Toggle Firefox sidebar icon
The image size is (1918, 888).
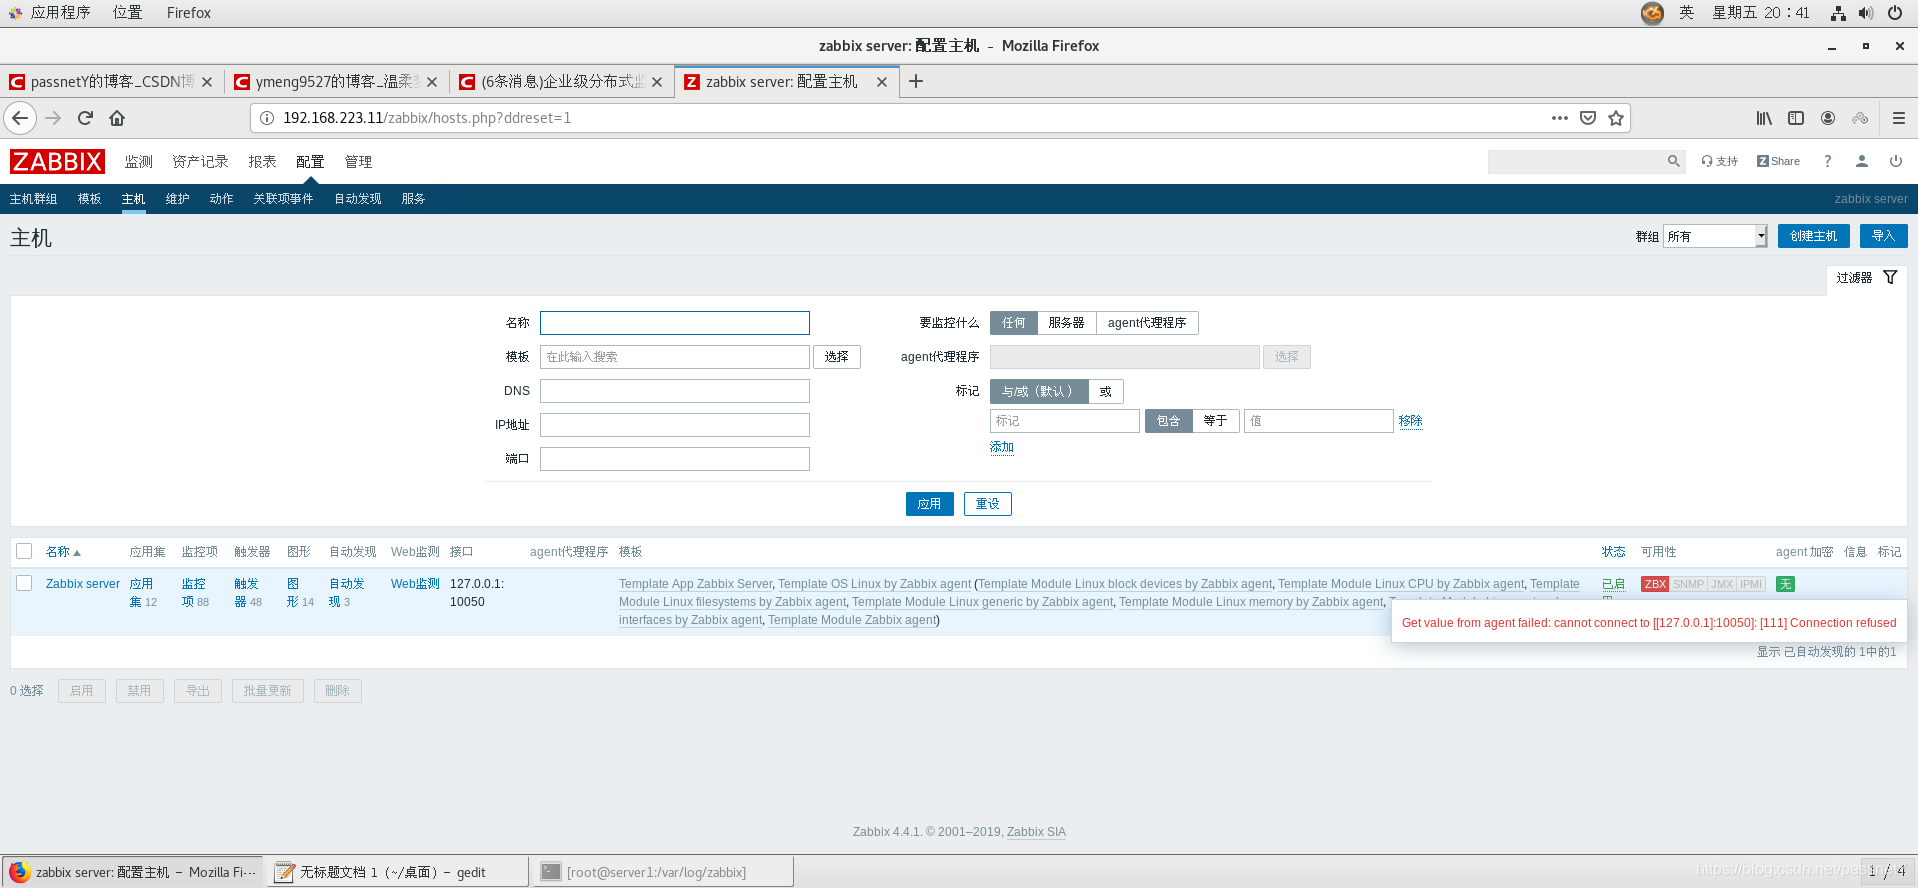1796,118
